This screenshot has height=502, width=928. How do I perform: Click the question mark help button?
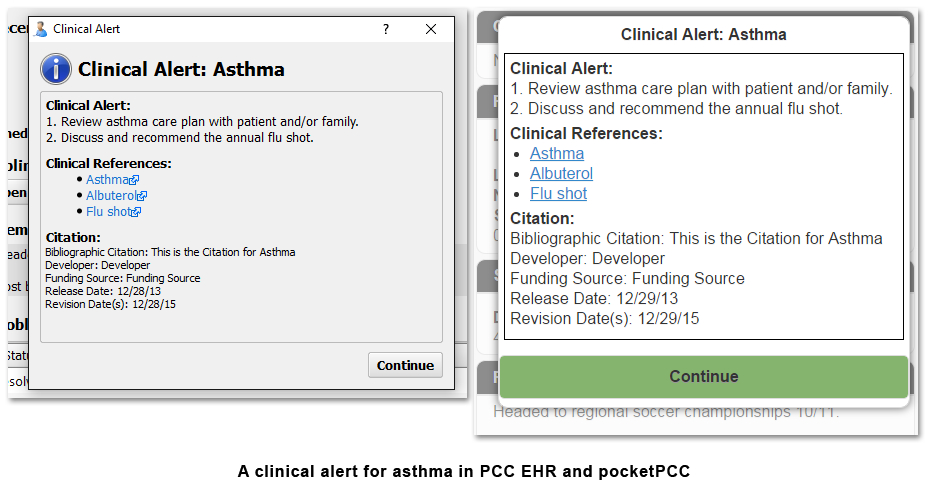coord(386,29)
